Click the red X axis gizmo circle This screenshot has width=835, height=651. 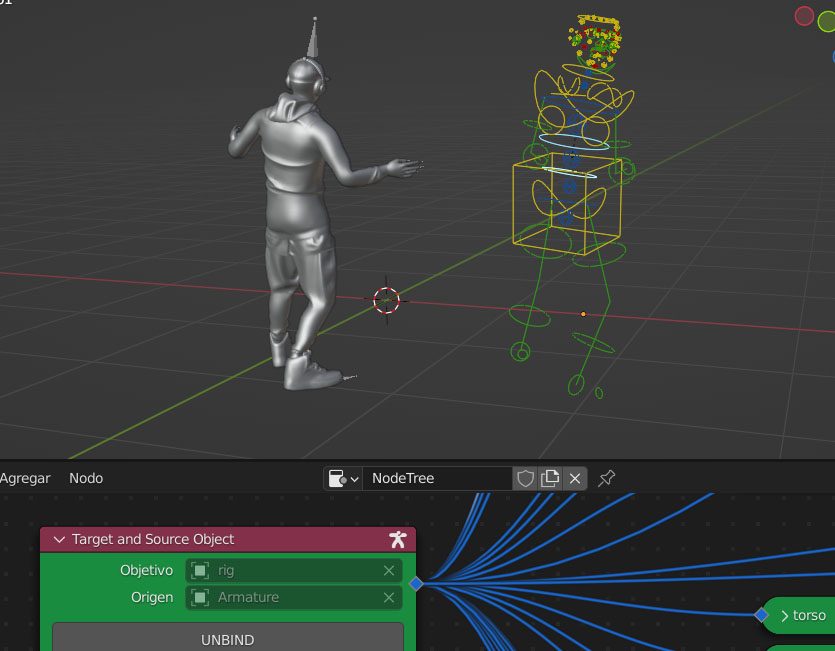(x=804, y=16)
